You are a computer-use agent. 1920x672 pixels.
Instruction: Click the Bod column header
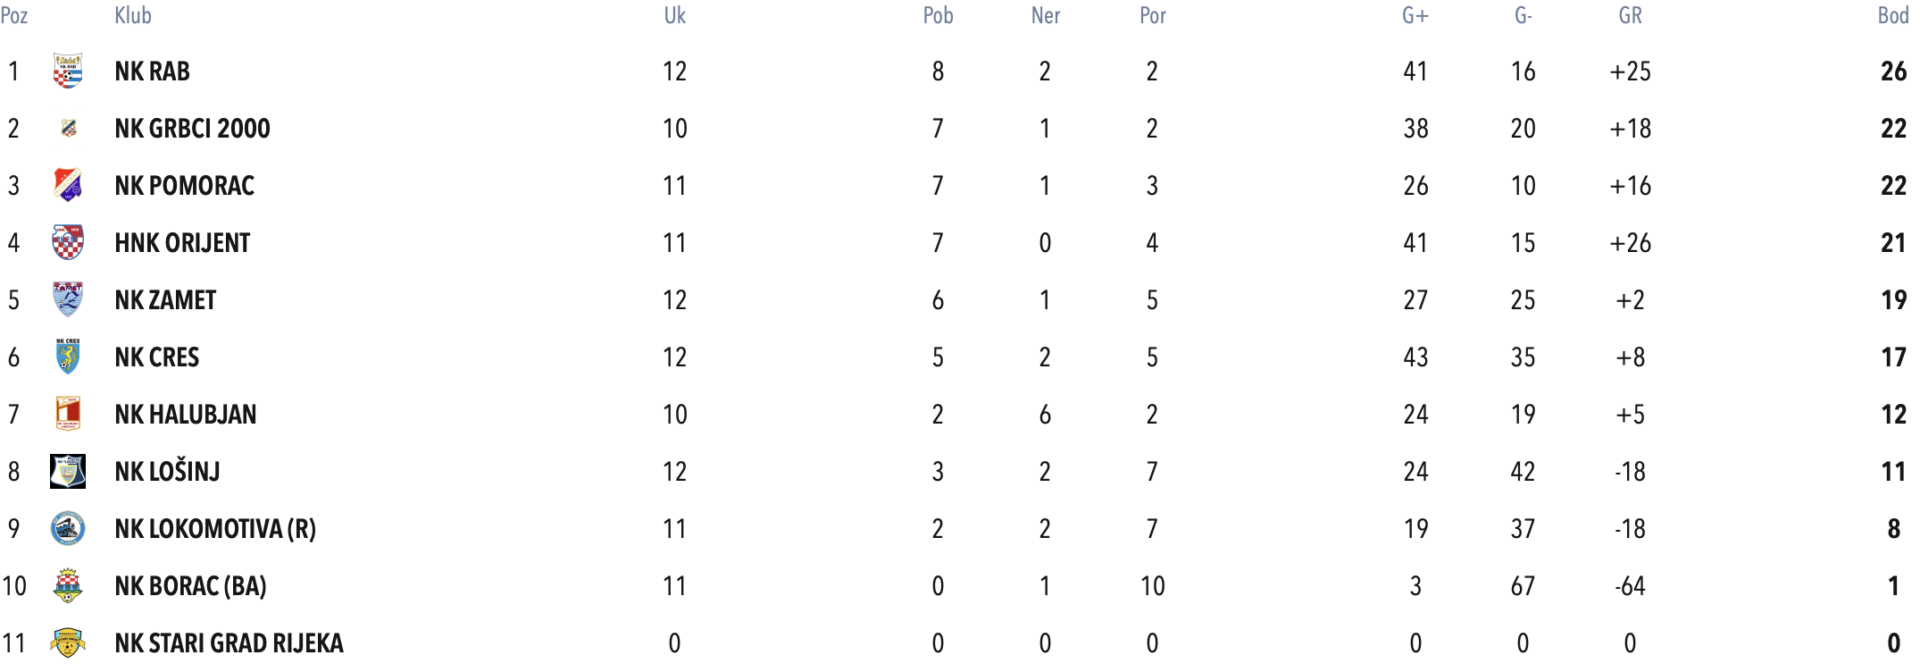[1893, 15]
